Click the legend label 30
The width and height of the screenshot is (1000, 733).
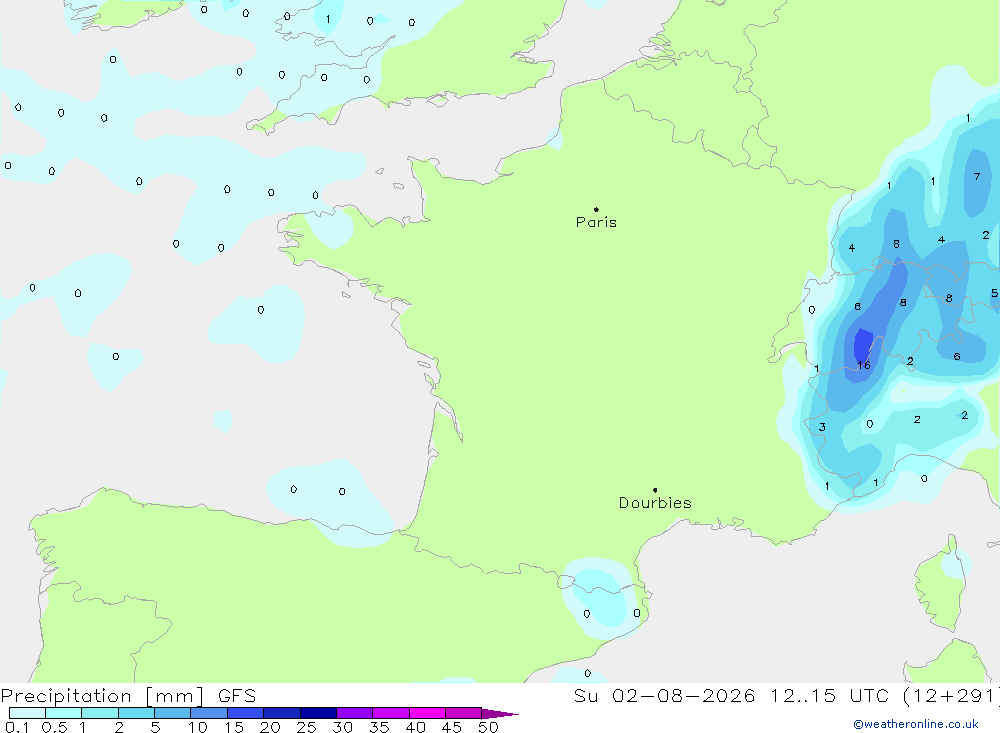tap(342, 727)
